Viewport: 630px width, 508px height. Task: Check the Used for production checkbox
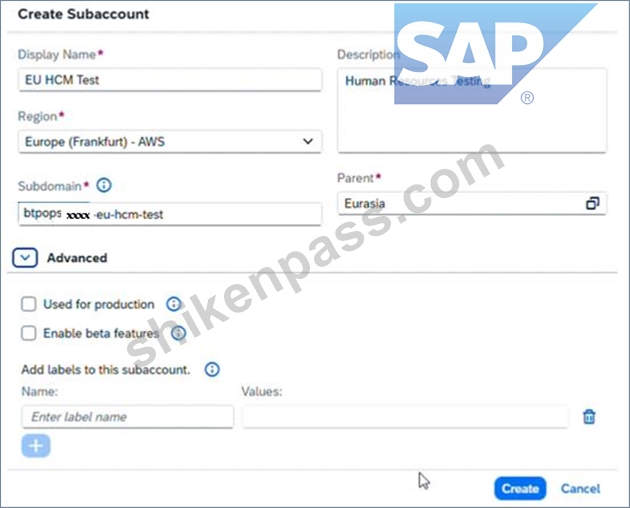pos(29,304)
